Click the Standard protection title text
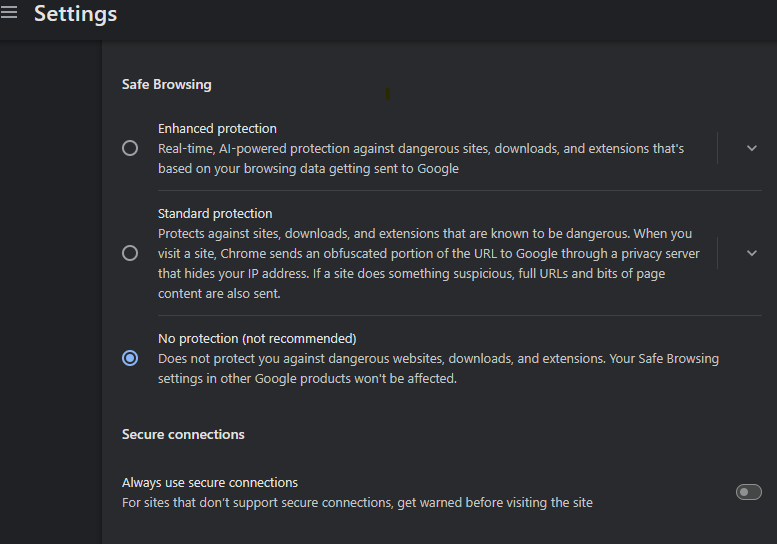The width and height of the screenshot is (777, 544). point(215,214)
